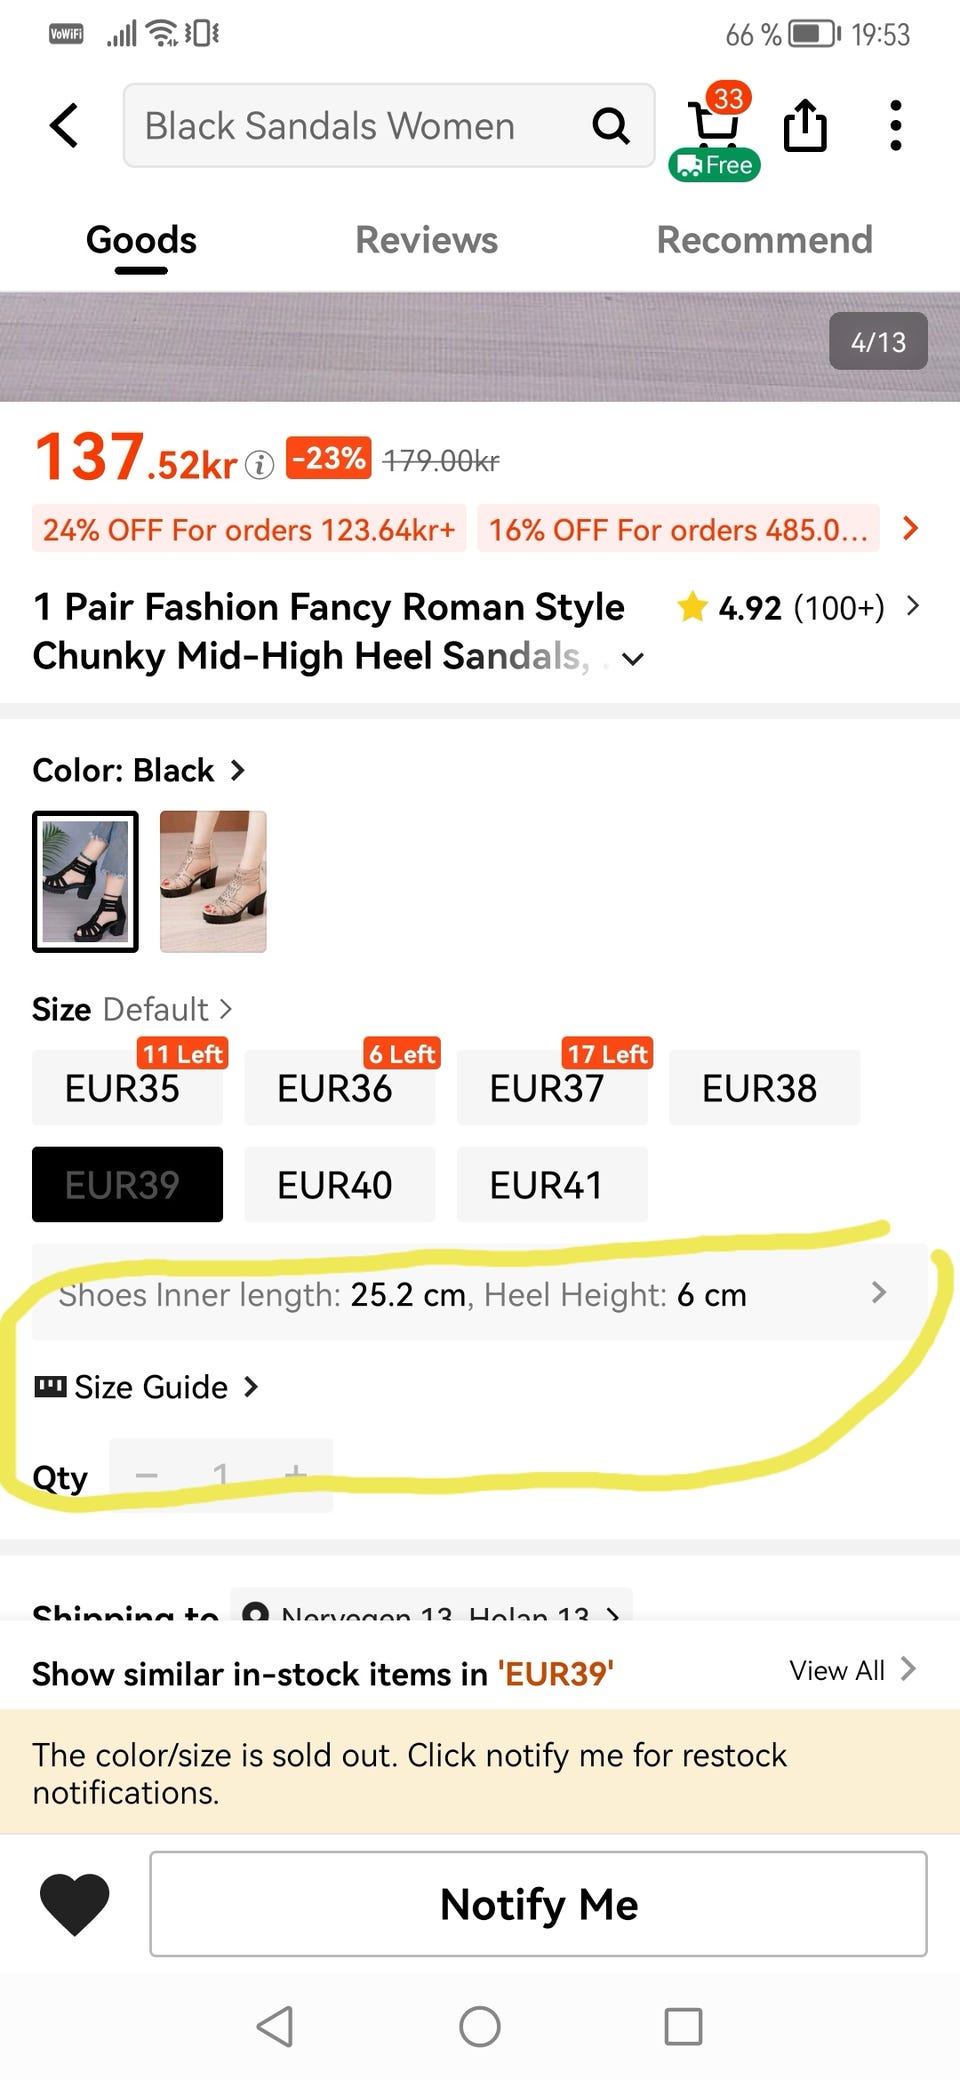The image size is (960, 2080).
Task: Tap the share icon
Action: tap(805, 126)
